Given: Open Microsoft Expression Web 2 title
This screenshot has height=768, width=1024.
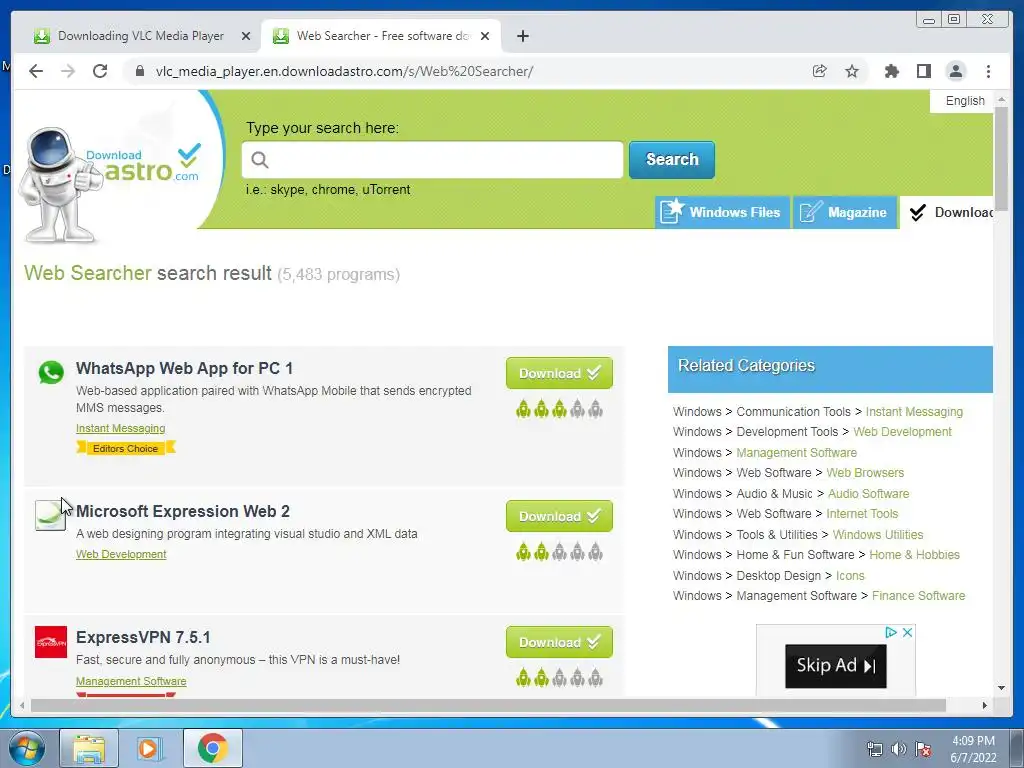Looking at the screenshot, I should point(182,511).
